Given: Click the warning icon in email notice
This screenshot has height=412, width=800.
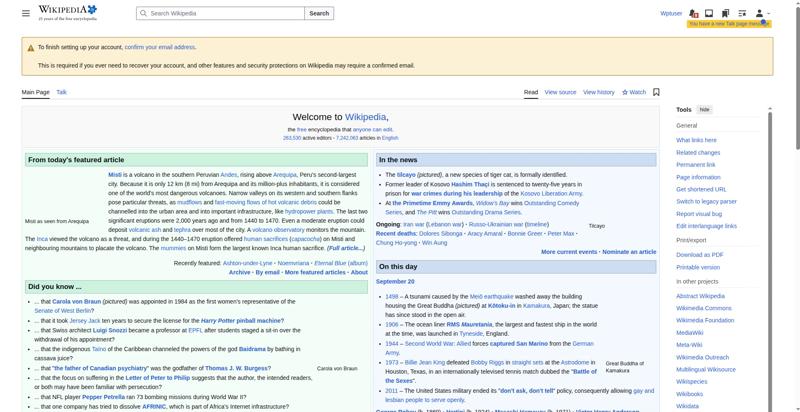Looking at the screenshot, I should tap(31, 47).
